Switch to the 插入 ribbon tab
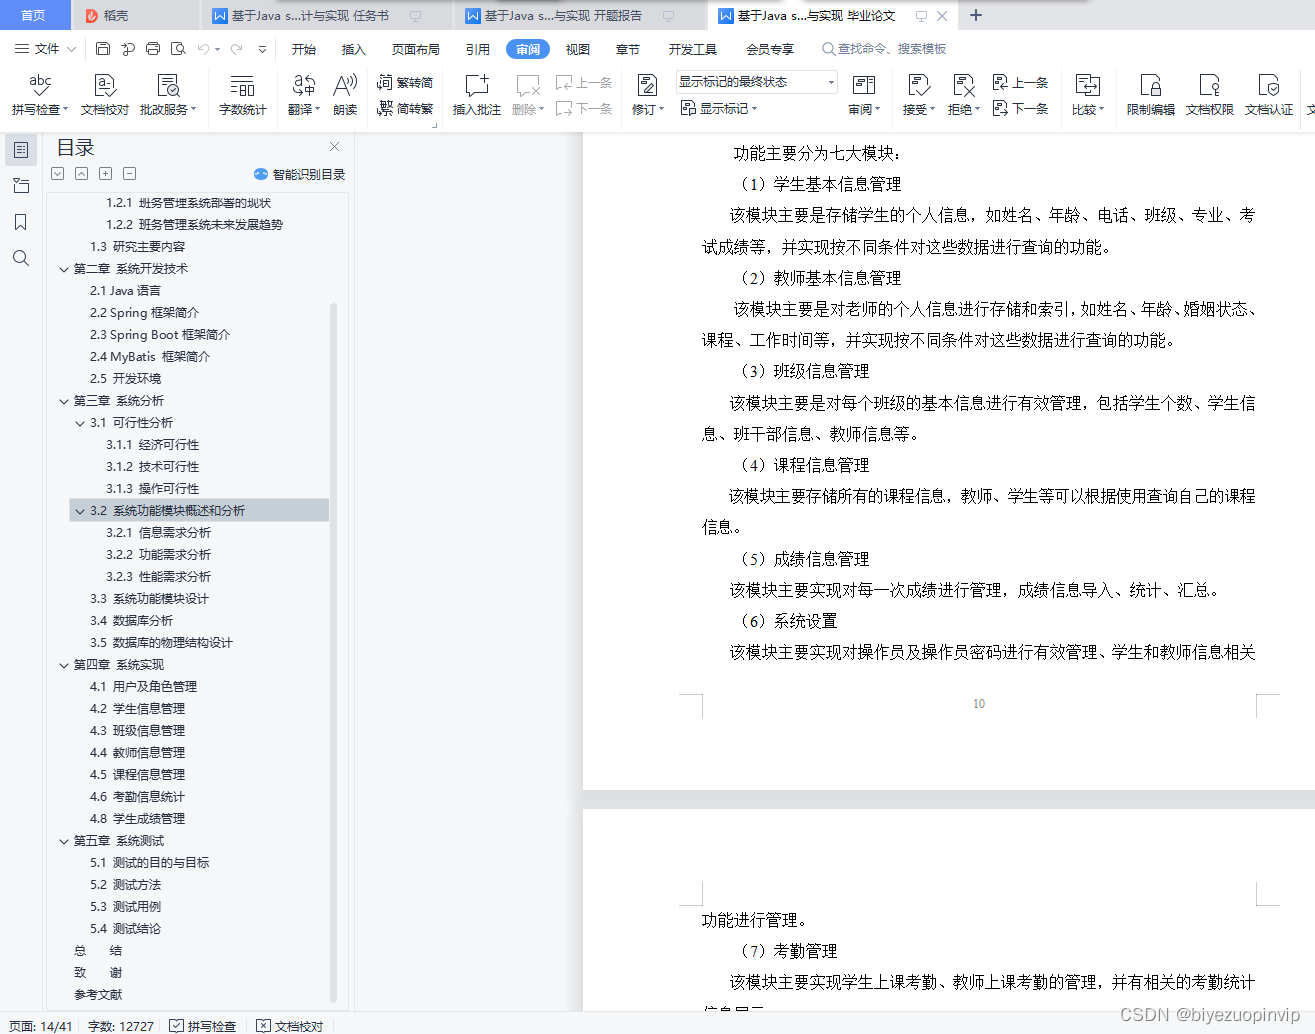Image resolution: width=1315 pixels, height=1034 pixels. coord(353,48)
